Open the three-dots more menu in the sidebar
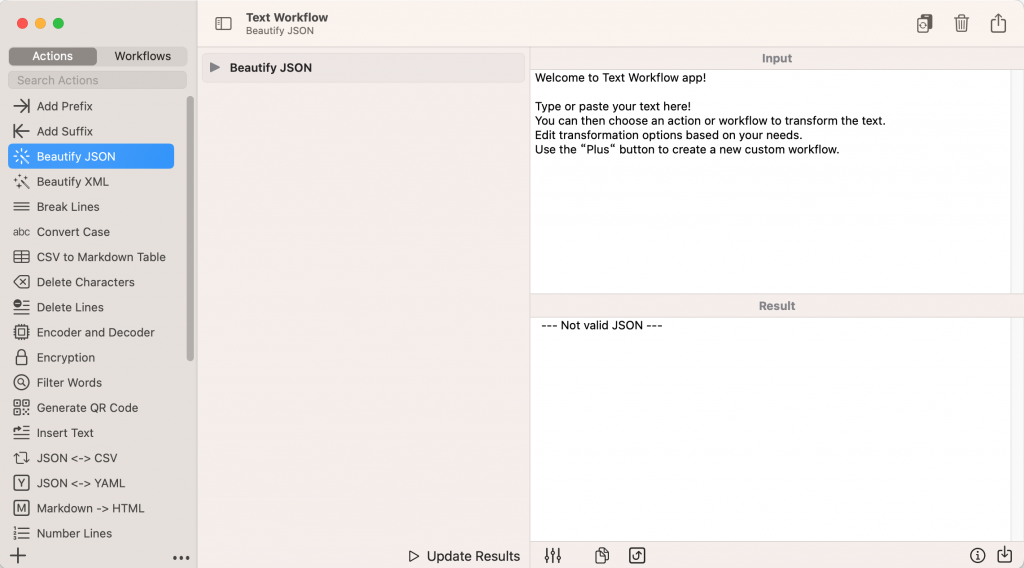This screenshot has width=1024, height=568. coord(181,558)
